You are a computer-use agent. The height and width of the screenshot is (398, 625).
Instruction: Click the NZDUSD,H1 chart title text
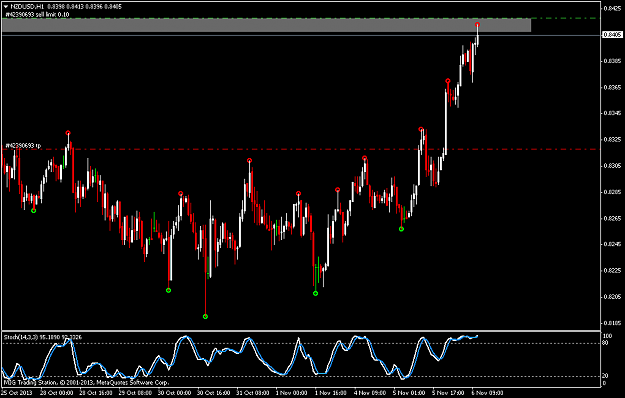pyautogui.click(x=27, y=6)
